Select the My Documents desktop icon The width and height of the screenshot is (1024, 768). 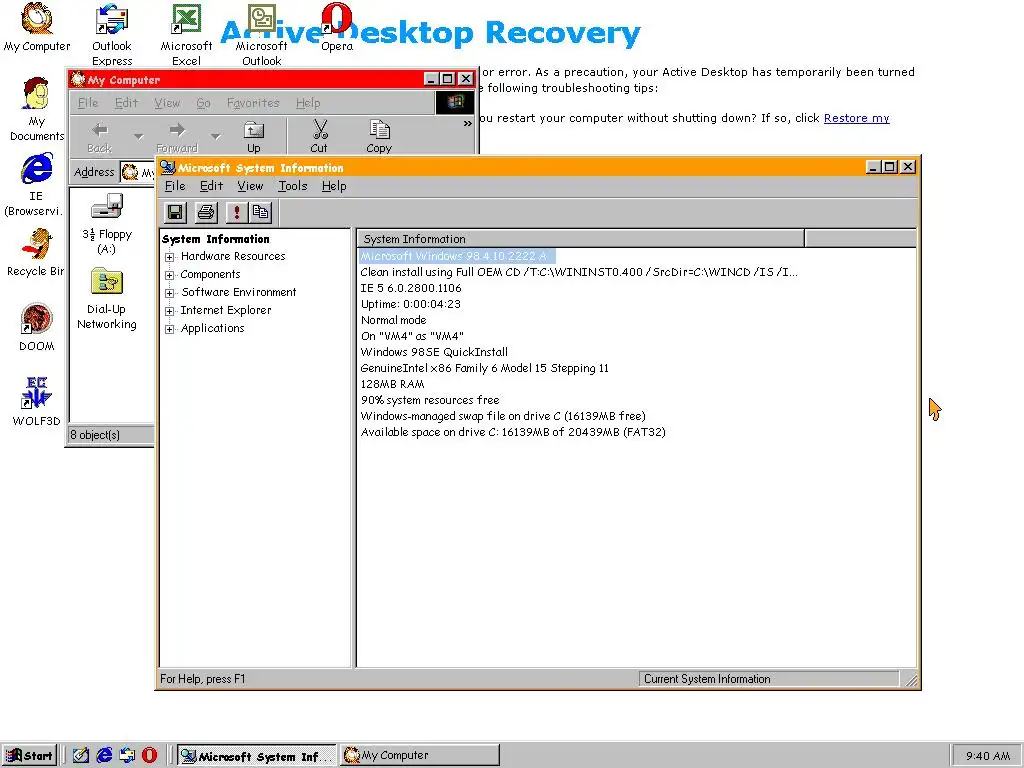point(37,109)
